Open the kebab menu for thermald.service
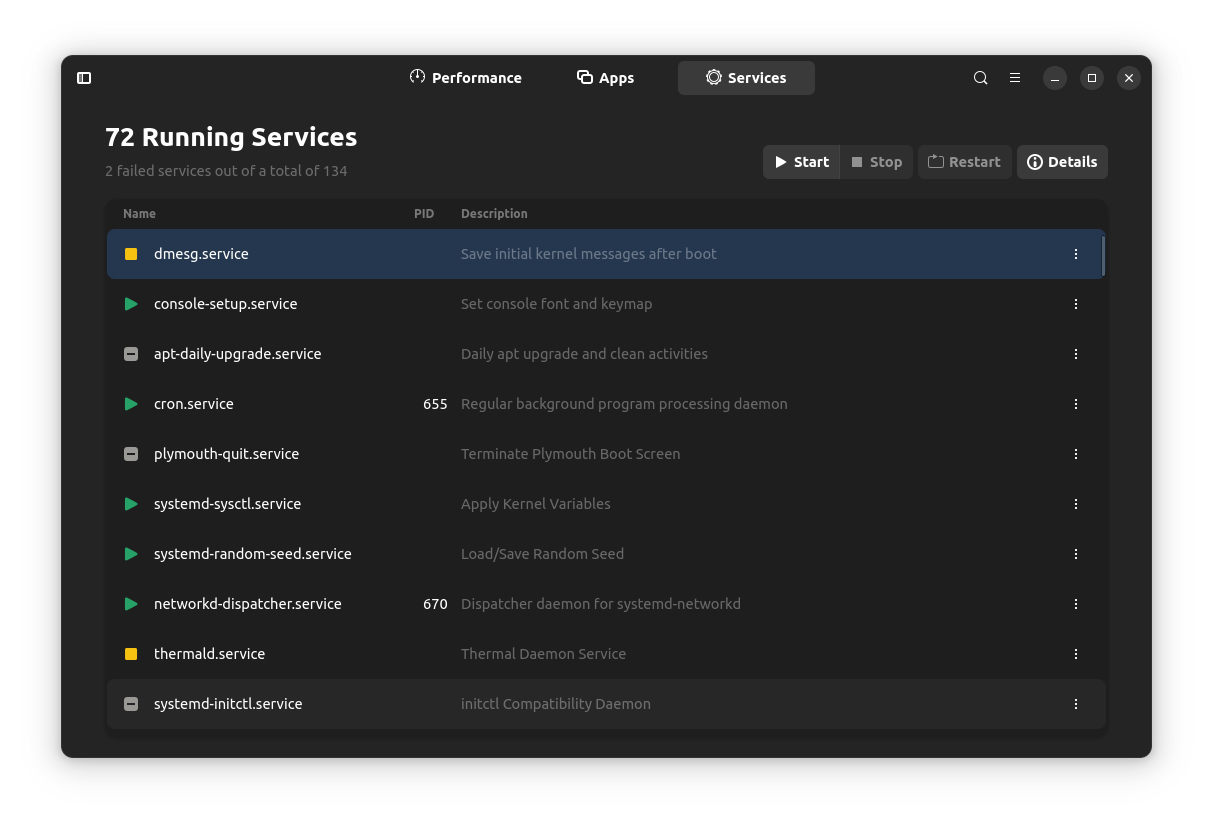Image resolution: width=1213 pixels, height=825 pixels. pos(1076,654)
